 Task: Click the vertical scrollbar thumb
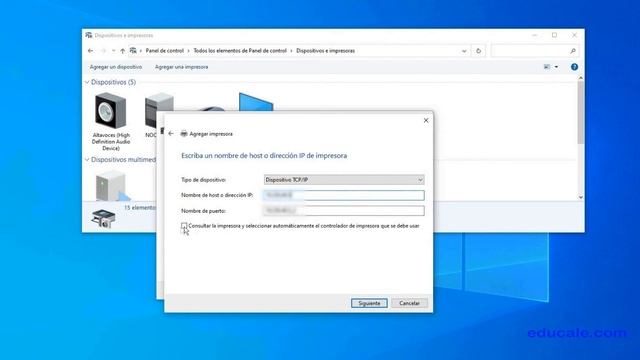(x=580, y=112)
